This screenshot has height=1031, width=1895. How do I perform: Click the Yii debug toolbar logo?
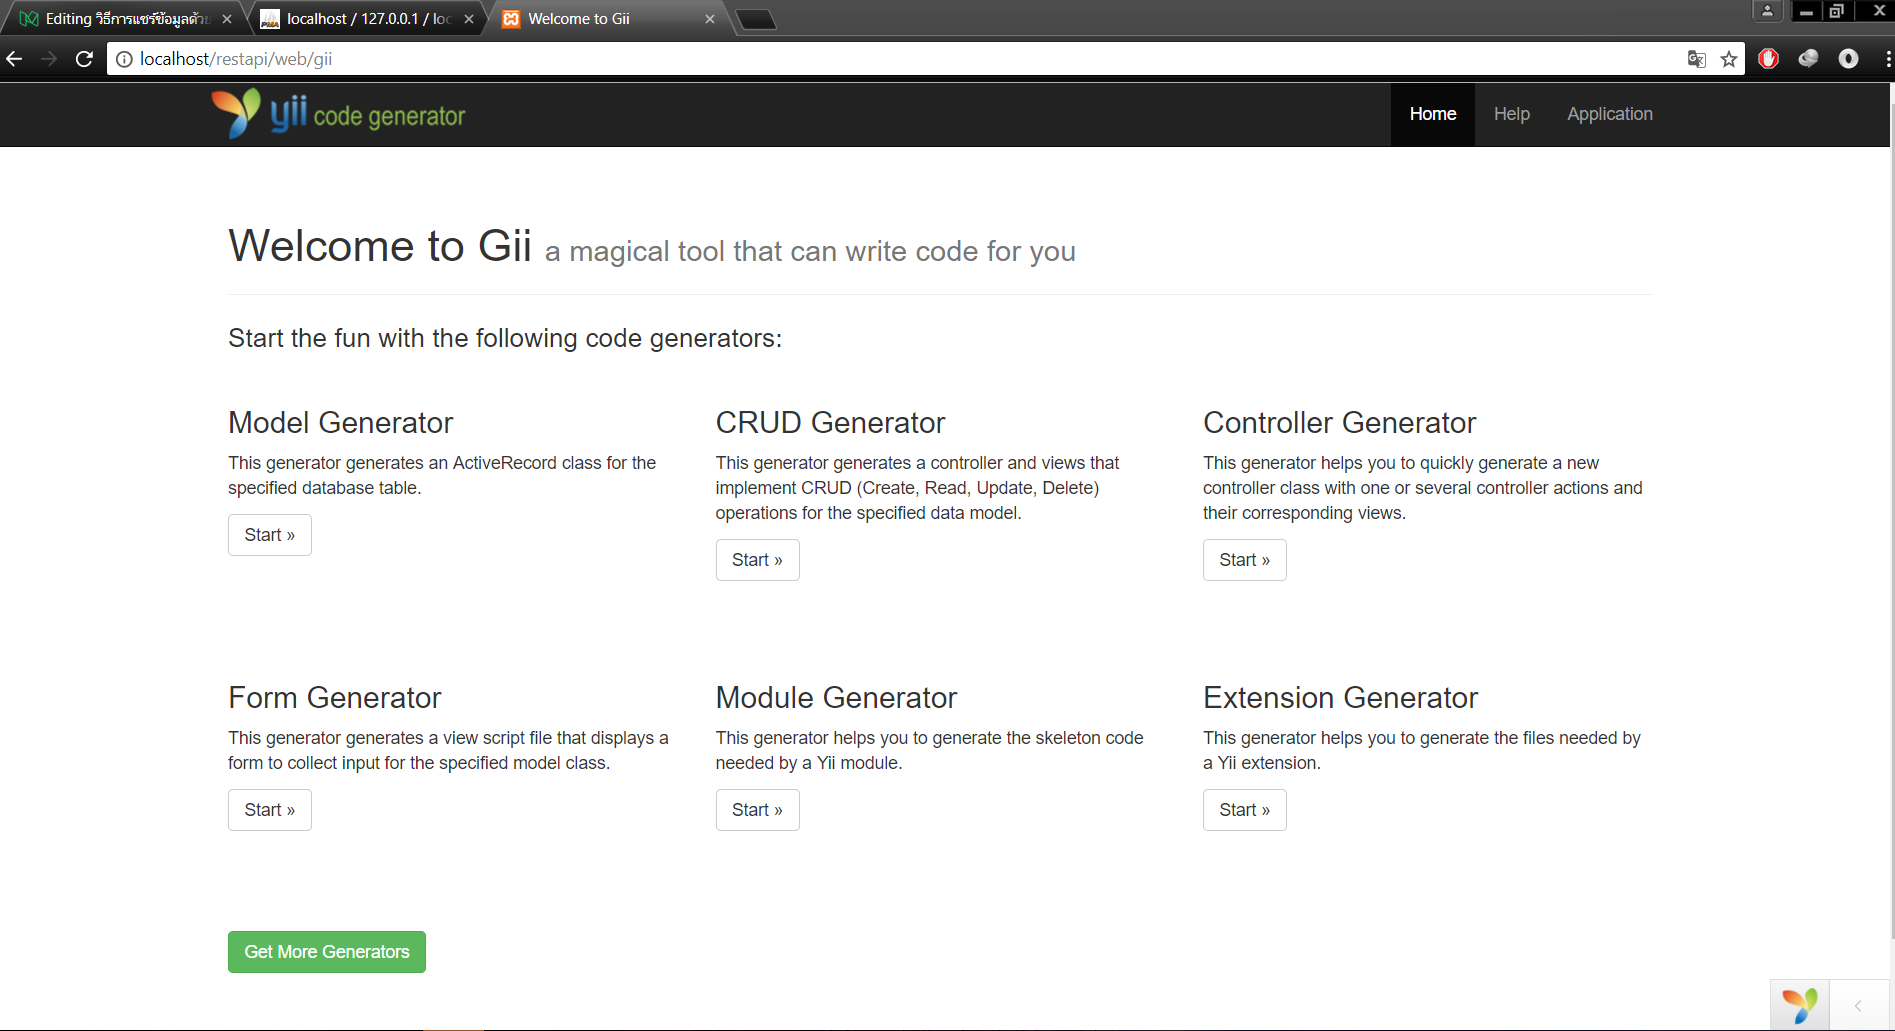pyautogui.click(x=1799, y=1005)
